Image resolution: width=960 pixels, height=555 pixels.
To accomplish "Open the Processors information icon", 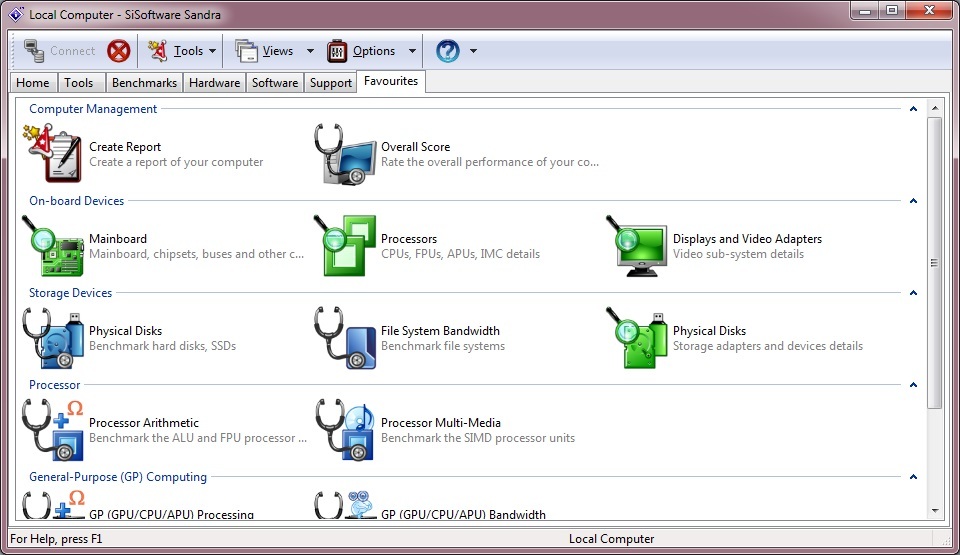I will (x=345, y=246).
